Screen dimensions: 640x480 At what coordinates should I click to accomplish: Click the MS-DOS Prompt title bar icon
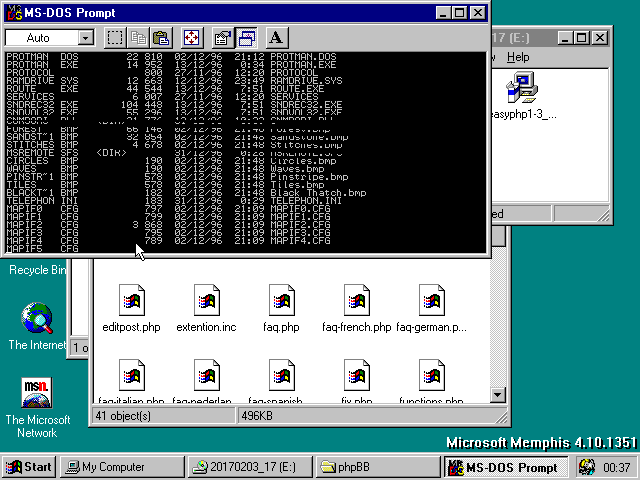tap(15, 13)
